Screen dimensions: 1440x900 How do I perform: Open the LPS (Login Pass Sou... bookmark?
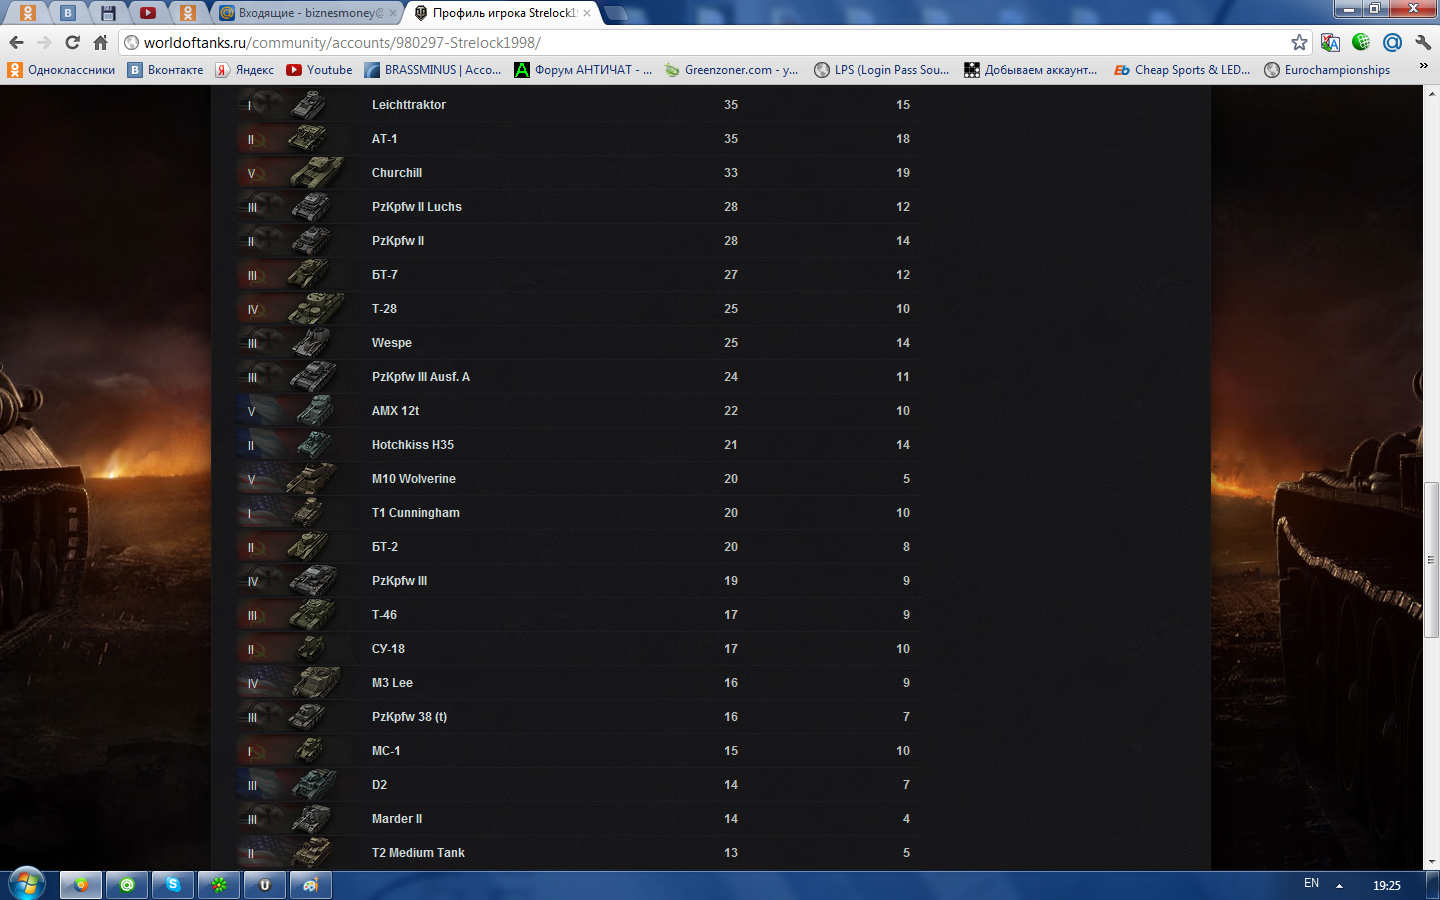pos(882,70)
